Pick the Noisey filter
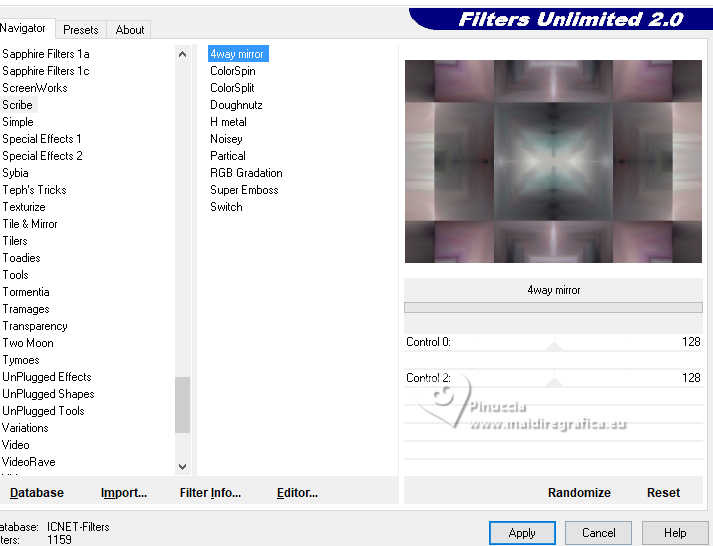 click(226, 139)
